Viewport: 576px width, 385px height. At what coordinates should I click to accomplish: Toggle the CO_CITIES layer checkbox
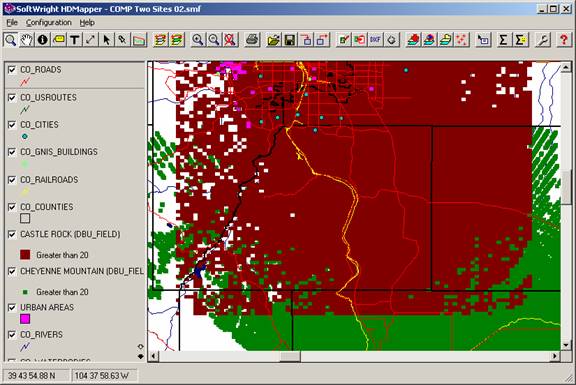tap(12, 125)
